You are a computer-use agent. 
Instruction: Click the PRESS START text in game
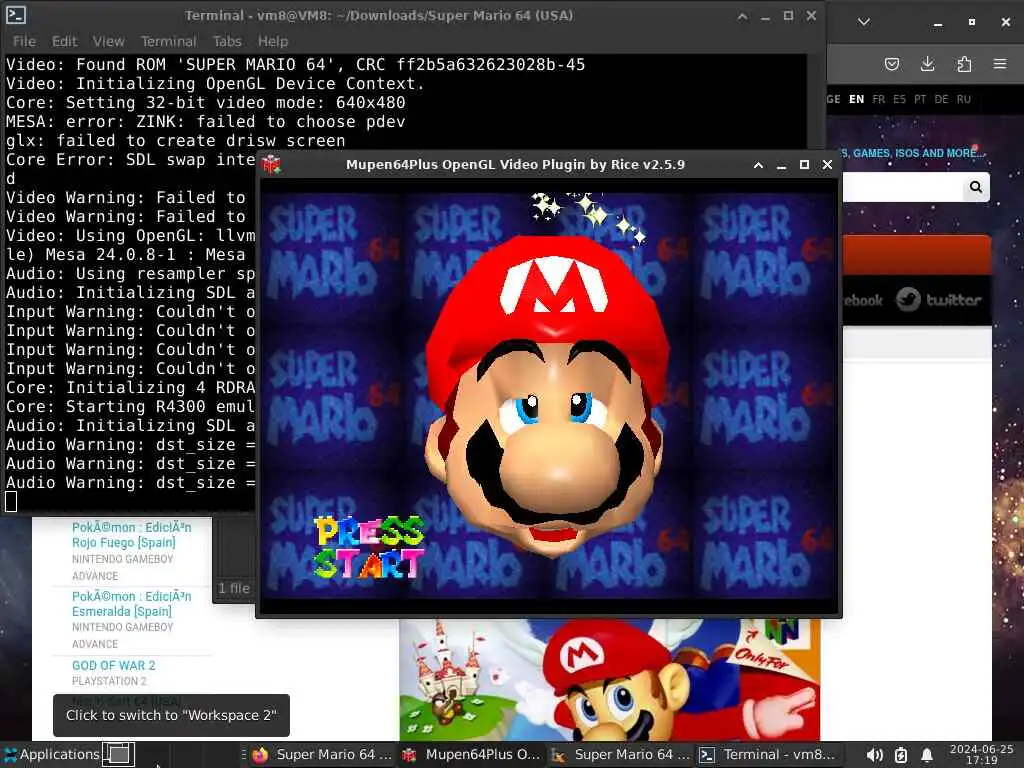point(370,547)
